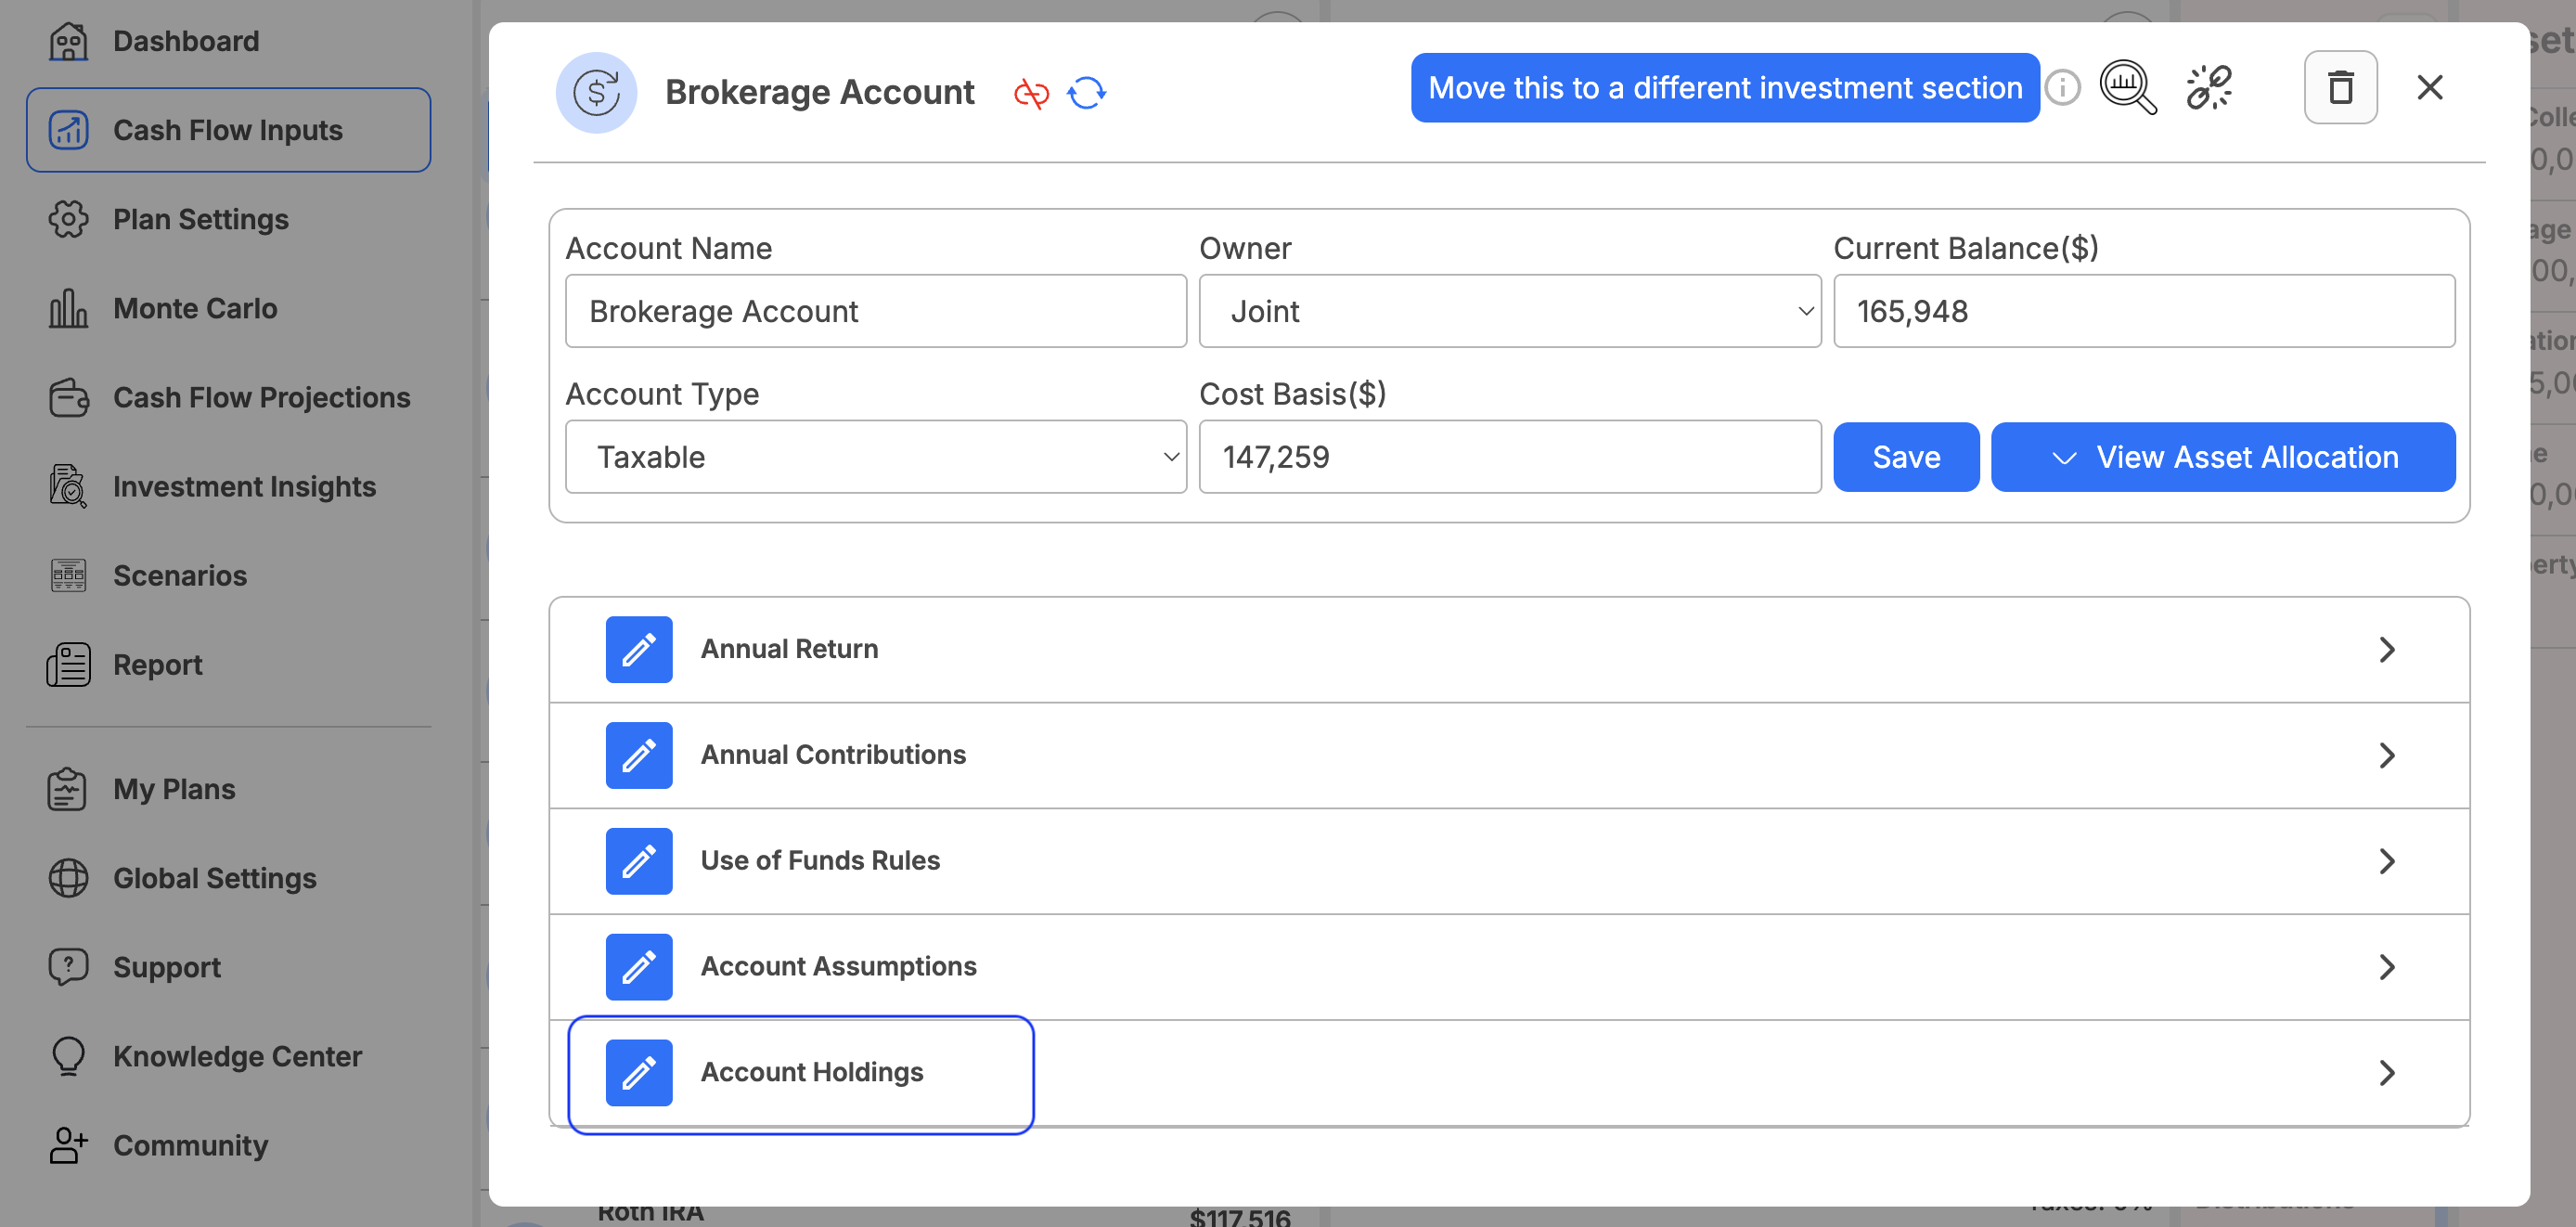Click the Save button
Viewport: 2576px width, 1227px height.
(1906, 457)
